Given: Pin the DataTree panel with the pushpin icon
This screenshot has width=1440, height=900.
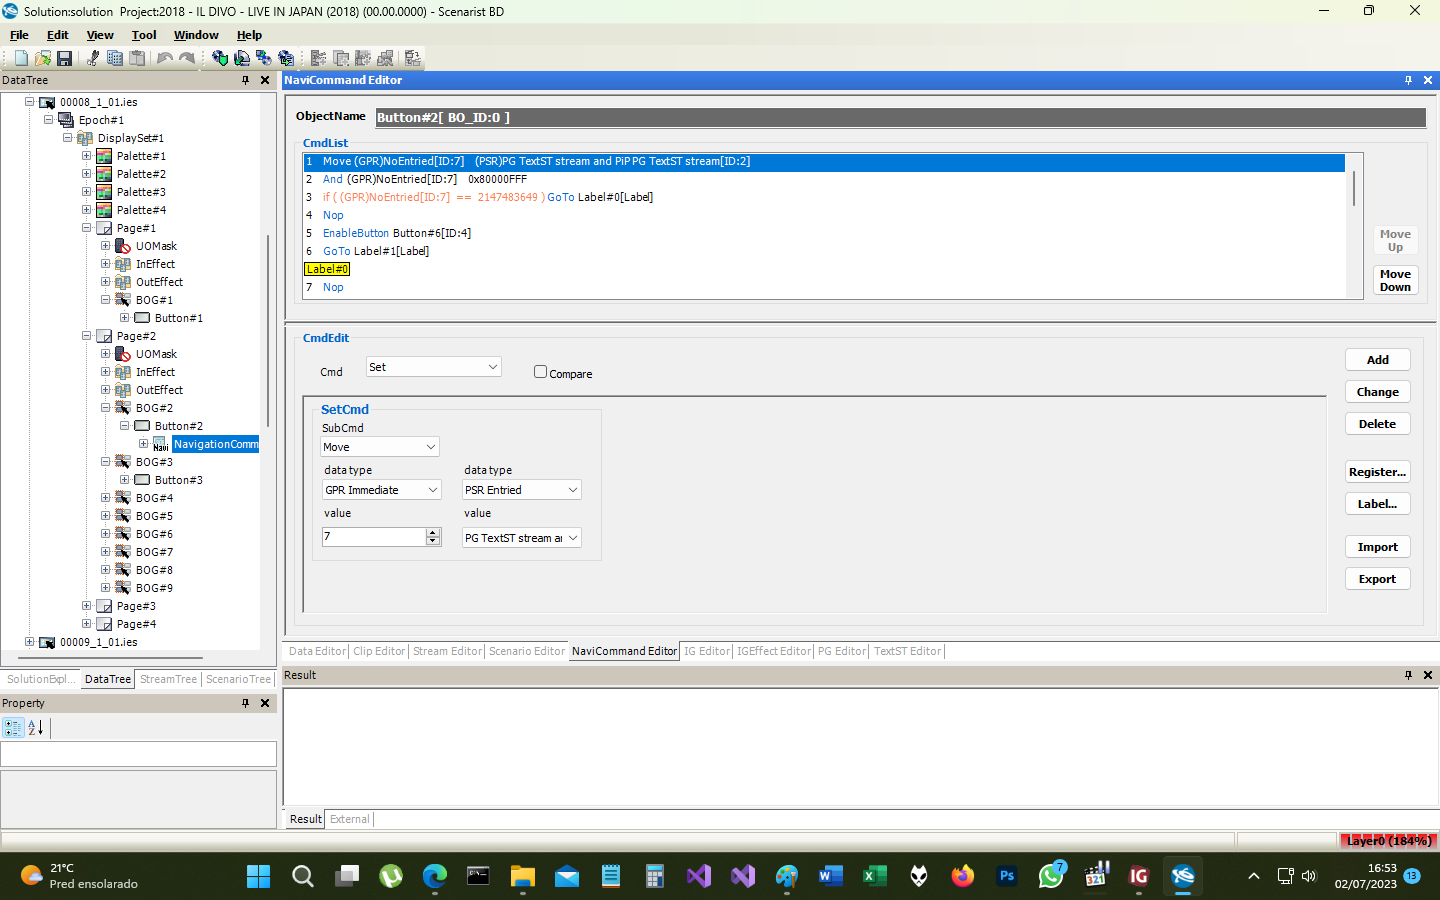Looking at the screenshot, I should coord(245,80).
